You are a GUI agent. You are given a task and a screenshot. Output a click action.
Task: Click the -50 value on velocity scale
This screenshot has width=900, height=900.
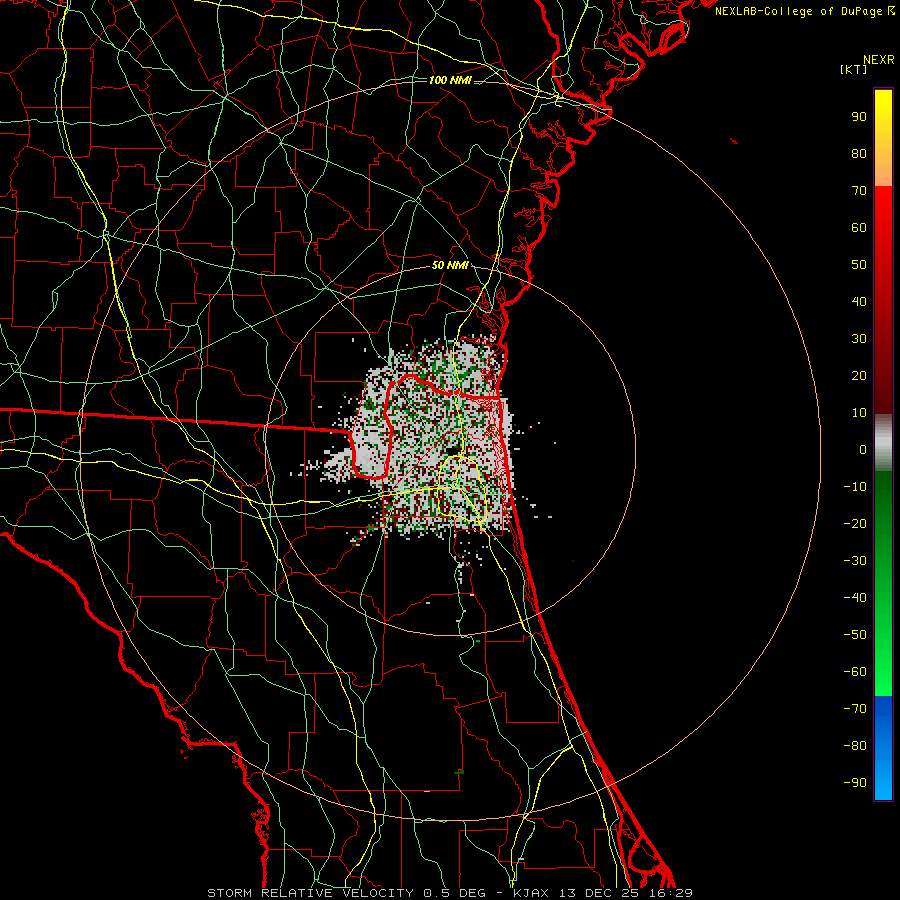click(x=855, y=635)
